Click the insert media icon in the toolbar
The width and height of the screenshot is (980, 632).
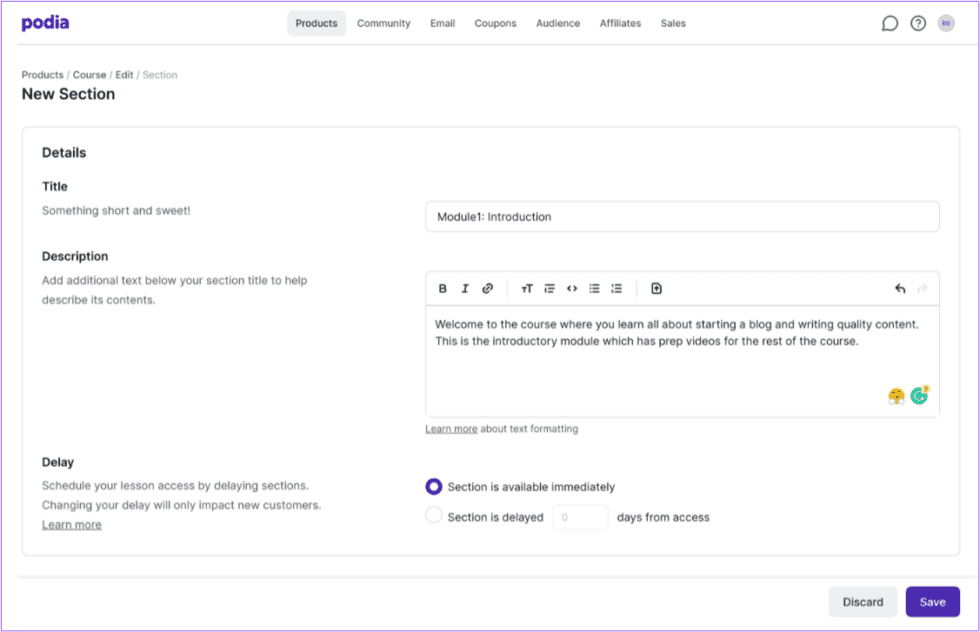point(656,288)
